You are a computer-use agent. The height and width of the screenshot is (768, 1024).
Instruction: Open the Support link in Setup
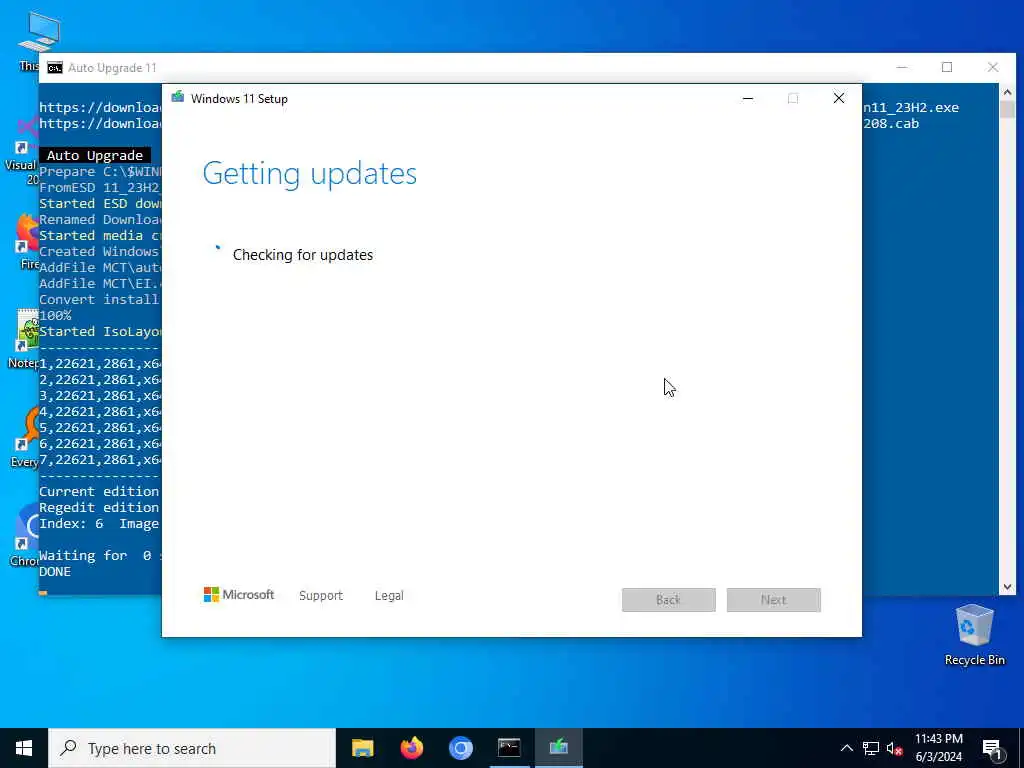321,596
